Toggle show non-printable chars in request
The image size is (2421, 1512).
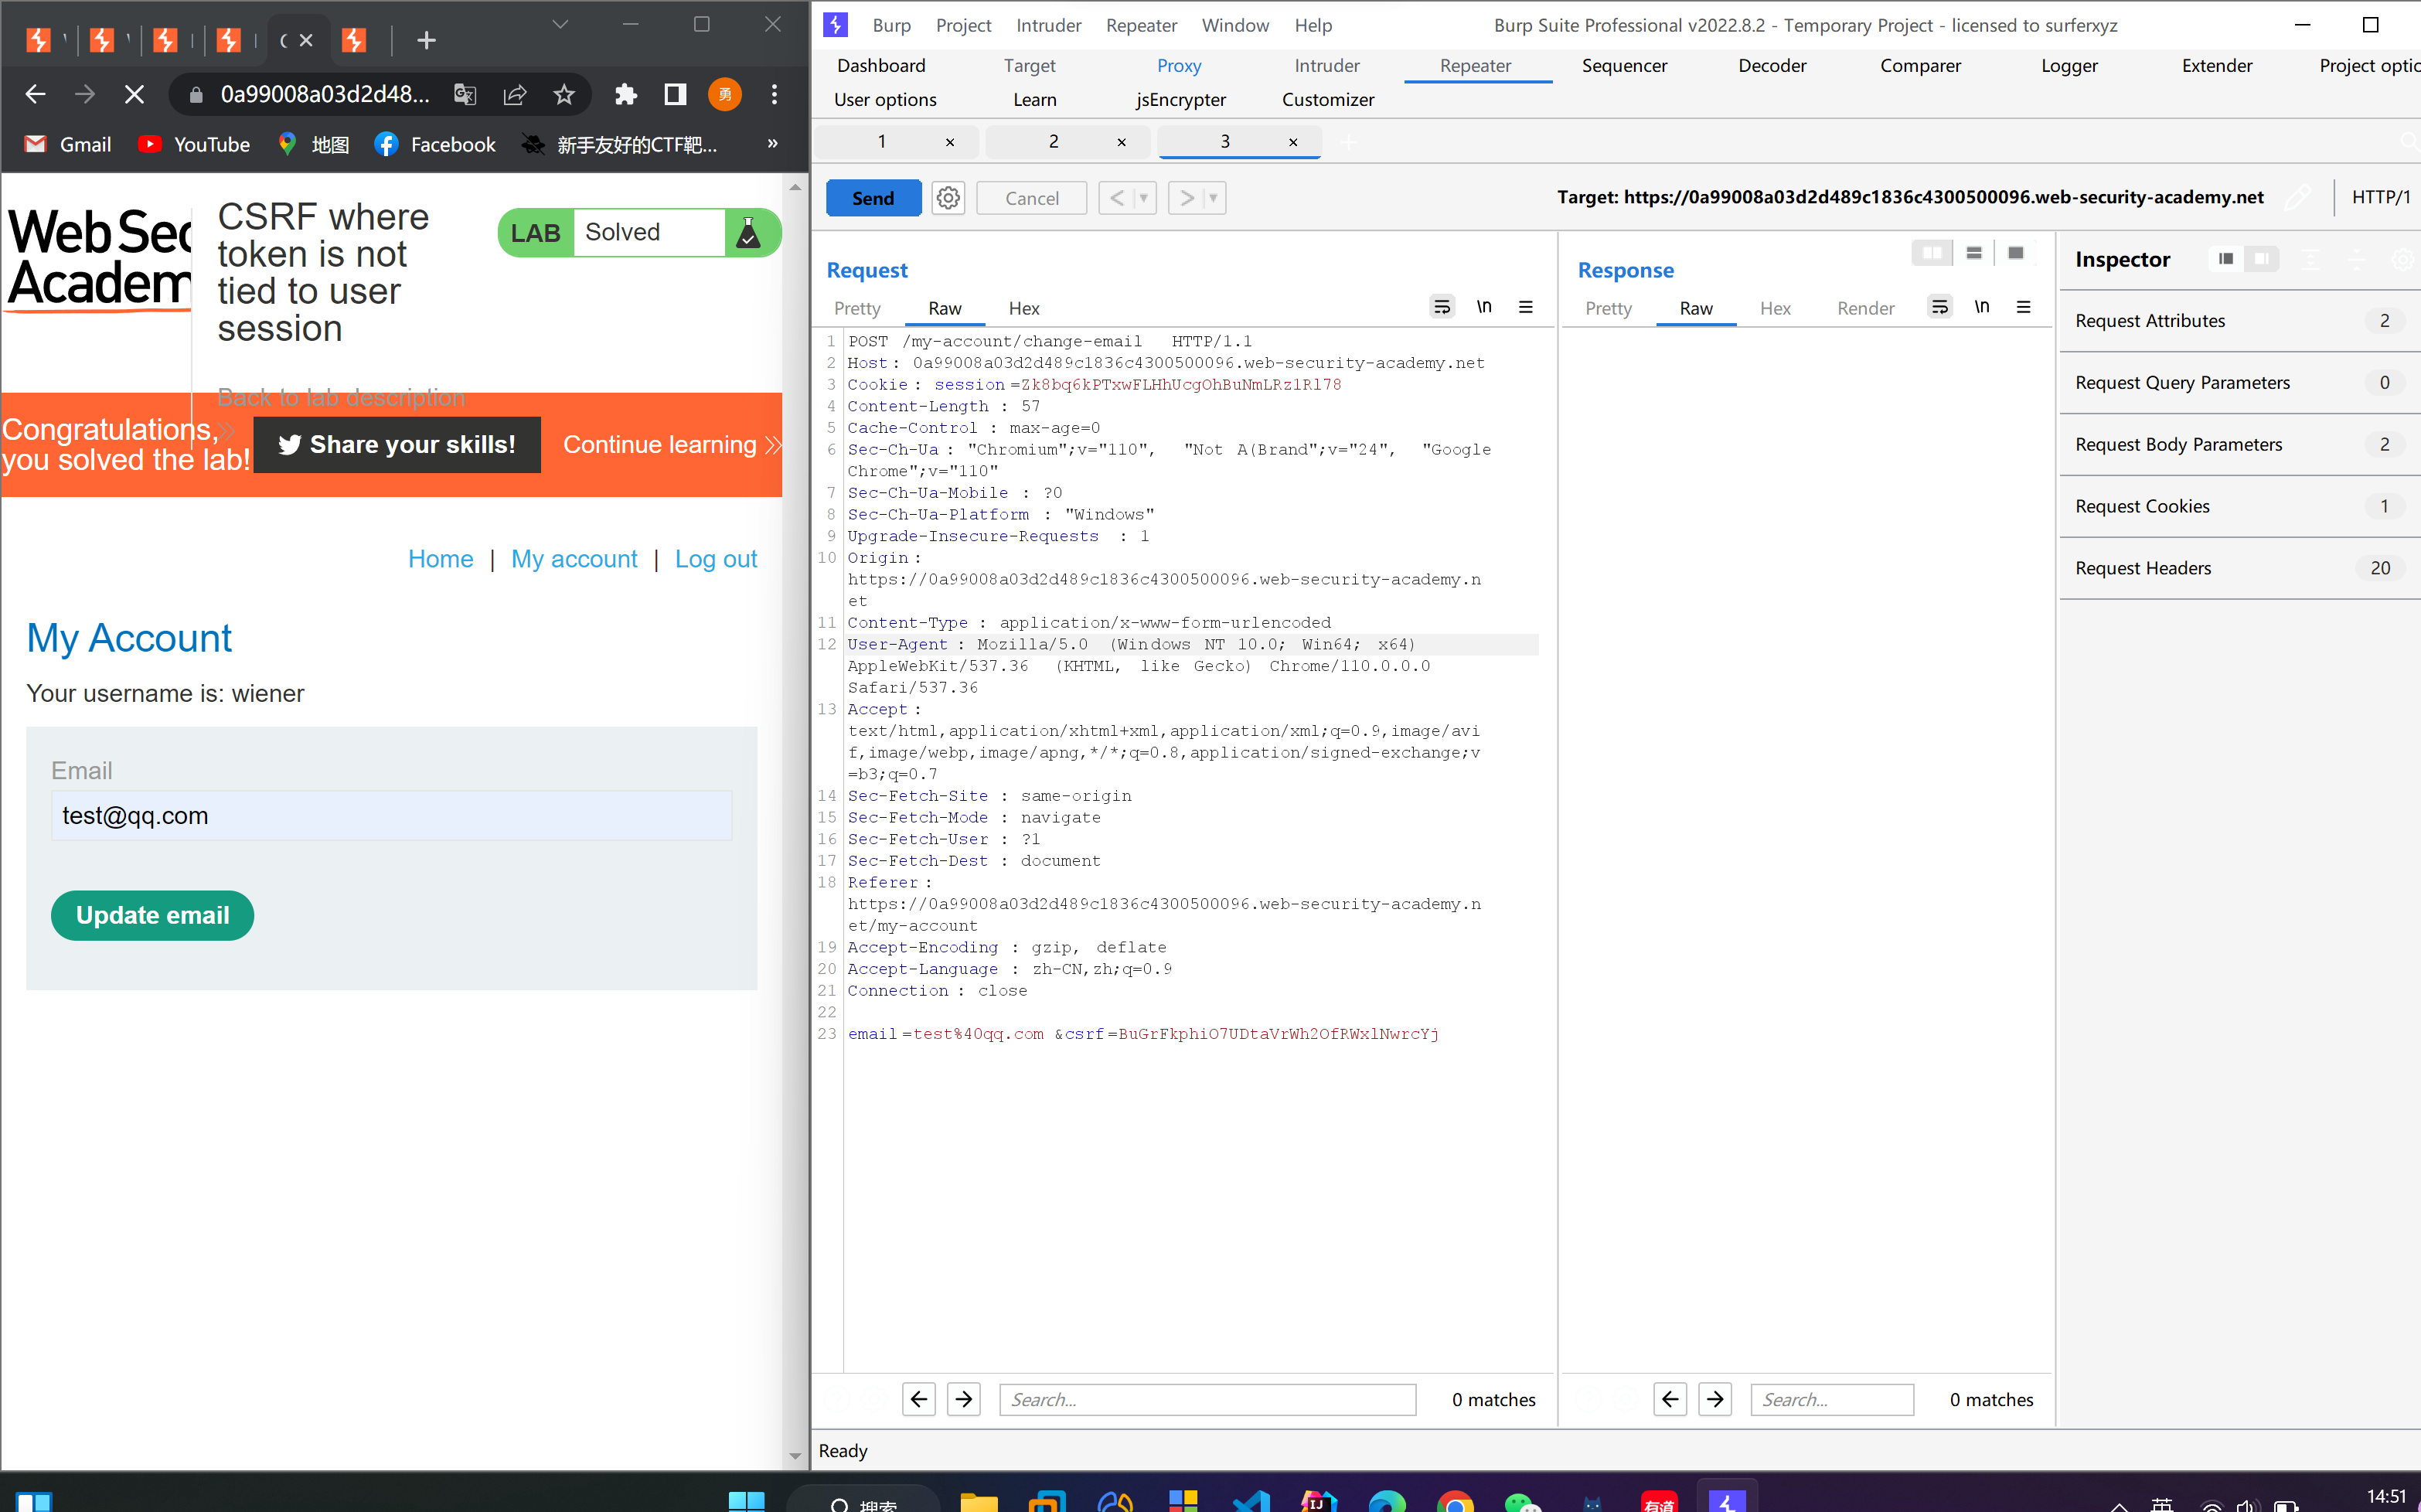click(1484, 307)
